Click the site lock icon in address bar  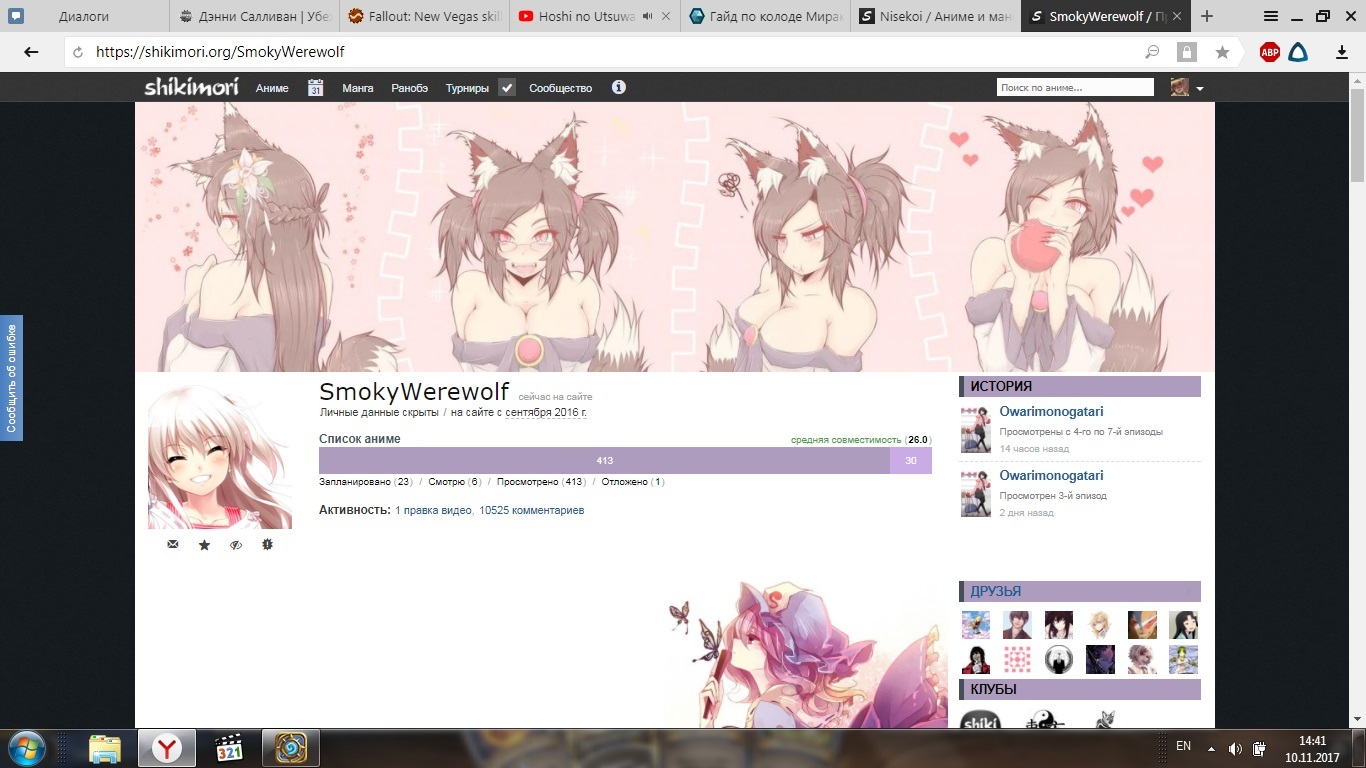[1187, 53]
